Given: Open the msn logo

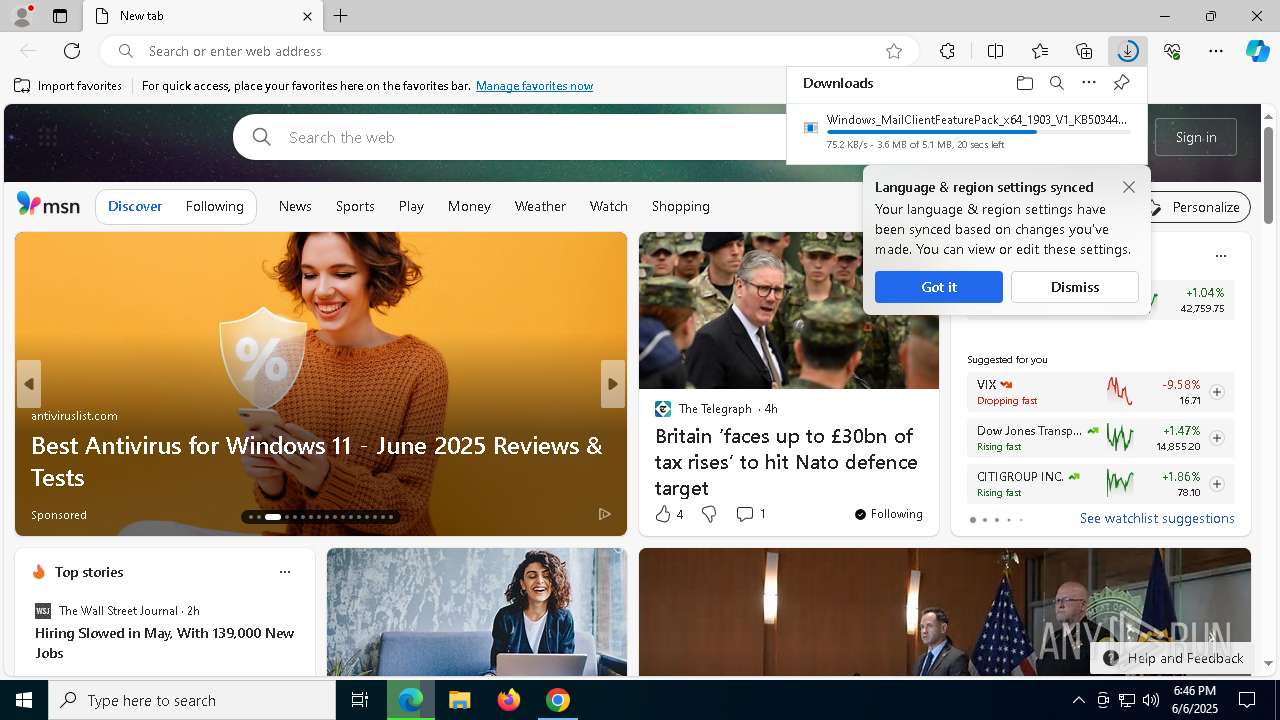Looking at the screenshot, I should pyautogui.click(x=48, y=205).
